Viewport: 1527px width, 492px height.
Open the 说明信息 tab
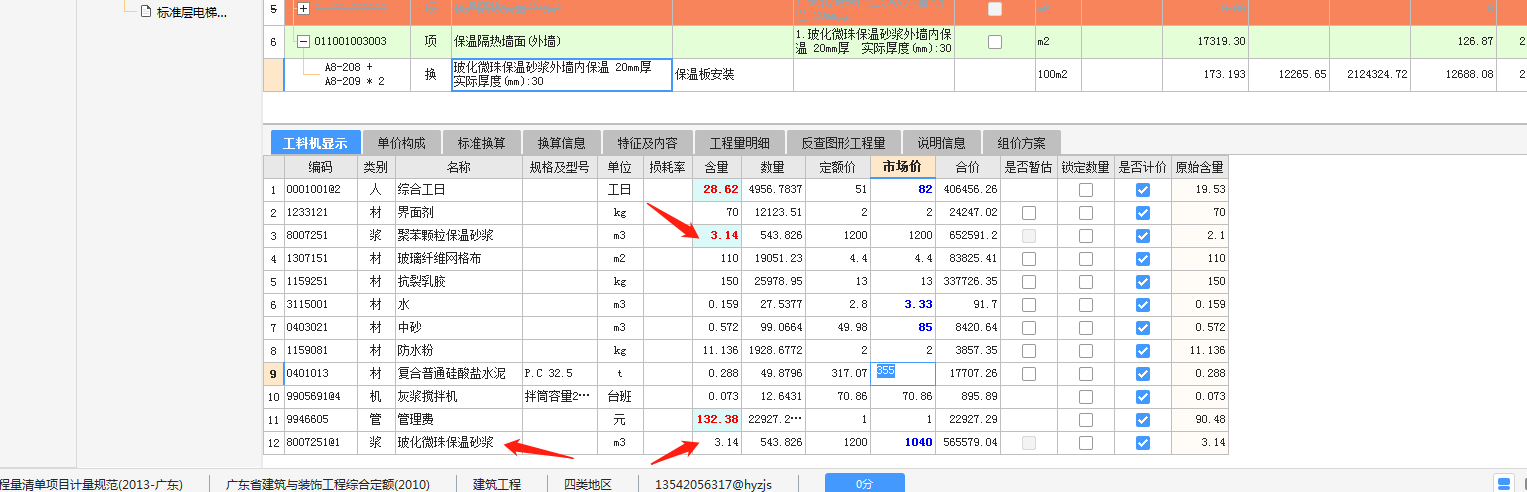pos(941,142)
